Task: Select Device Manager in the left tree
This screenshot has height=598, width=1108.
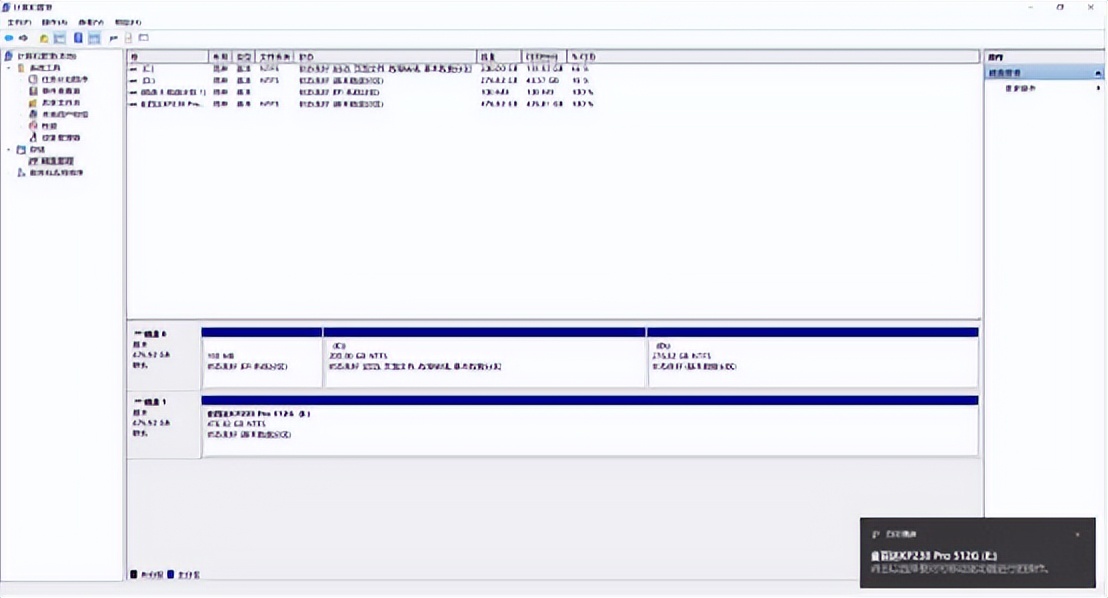Action: coord(60,137)
